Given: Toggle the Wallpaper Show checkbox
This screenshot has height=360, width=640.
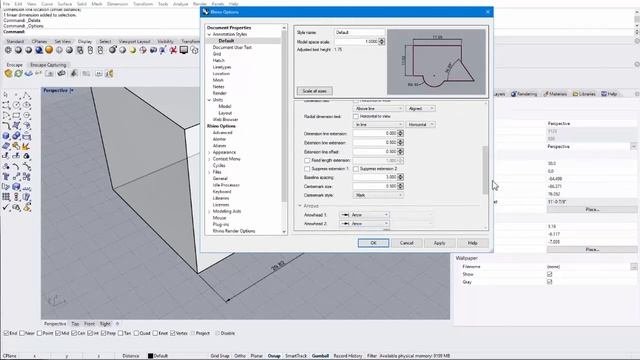Looking at the screenshot, I should 549,274.
